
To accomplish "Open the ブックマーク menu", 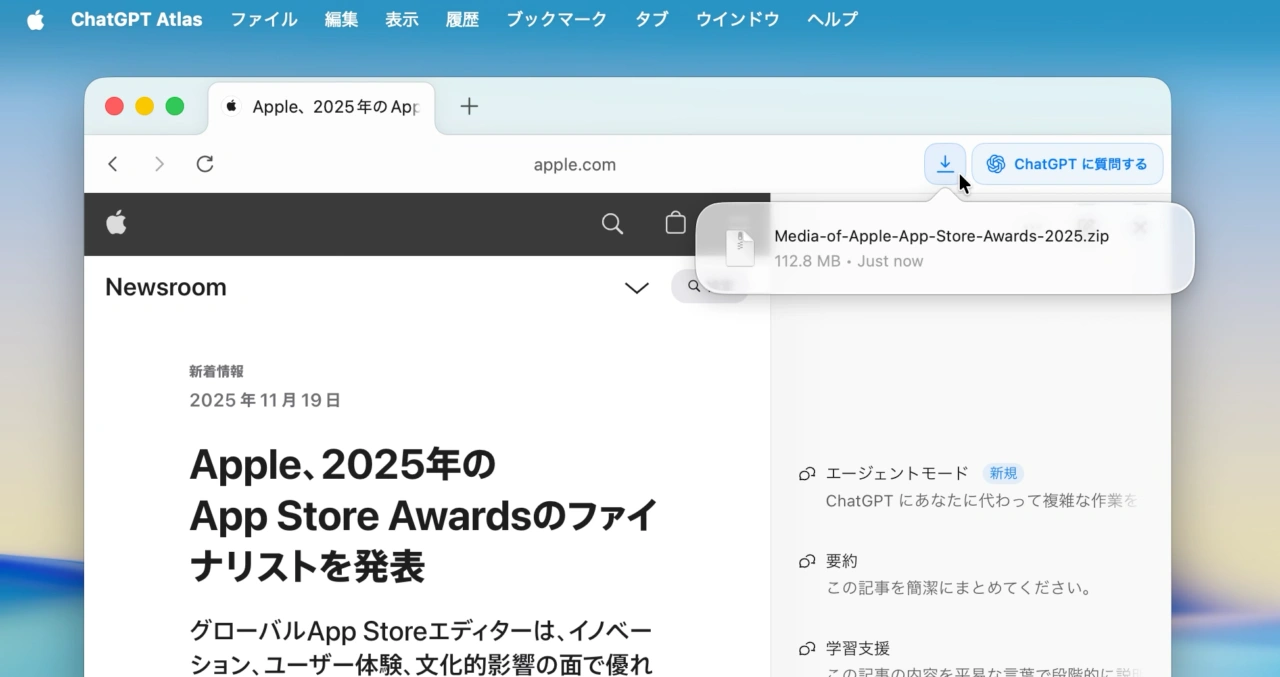I will [556, 19].
